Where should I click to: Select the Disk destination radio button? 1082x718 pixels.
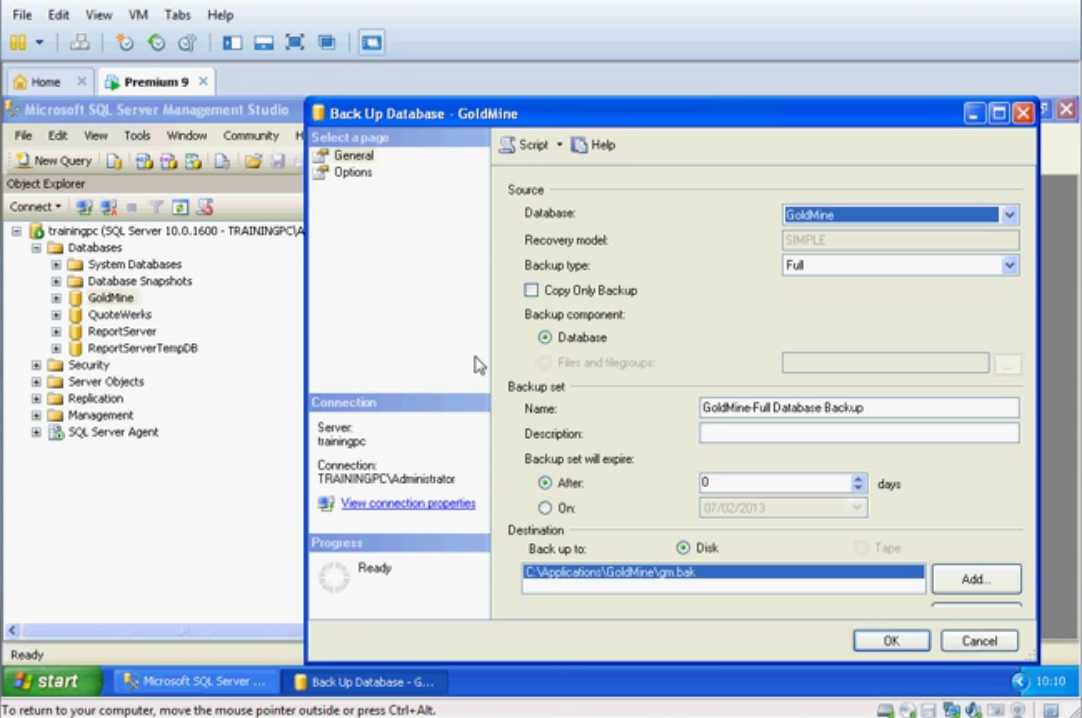683,548
